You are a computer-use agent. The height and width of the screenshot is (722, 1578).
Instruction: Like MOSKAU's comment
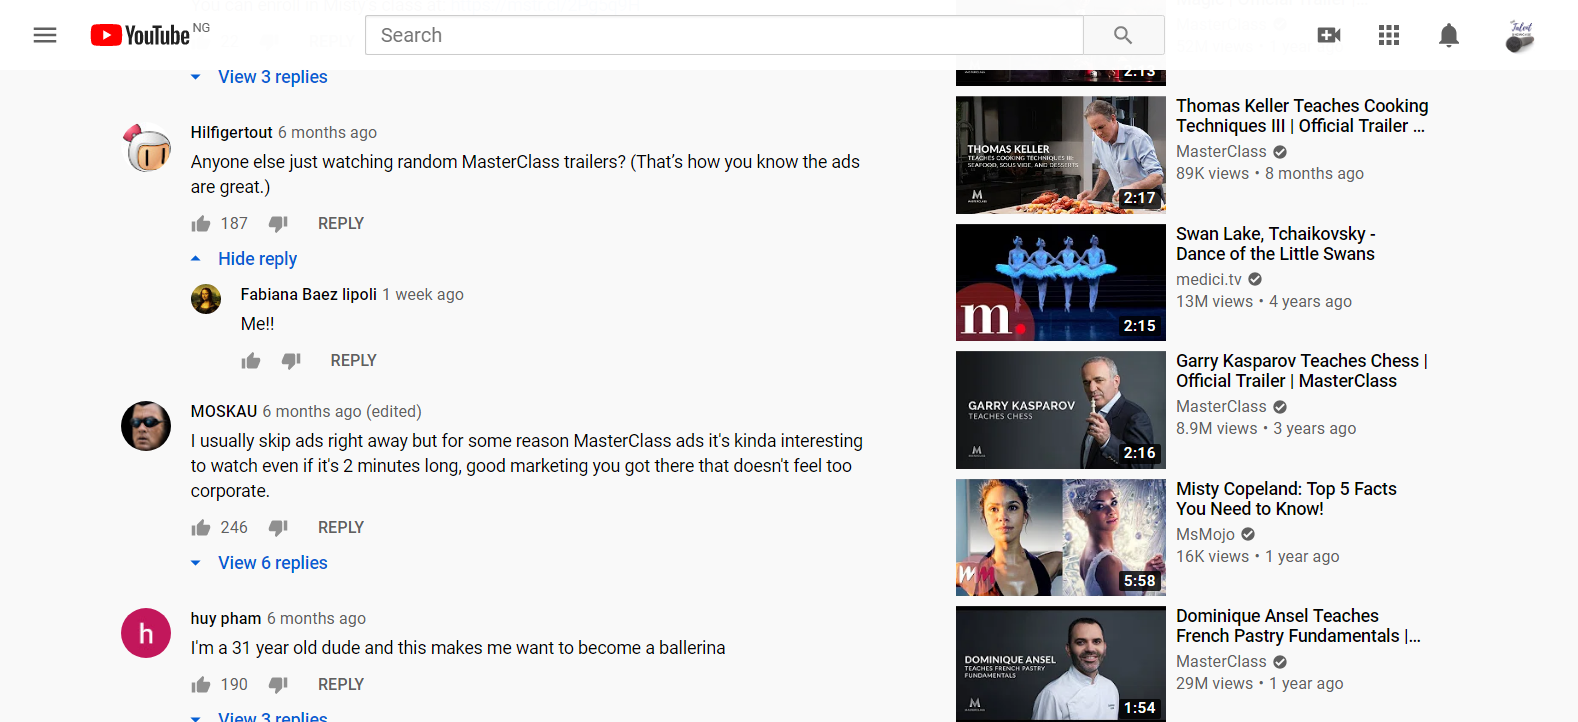[201, 528]
